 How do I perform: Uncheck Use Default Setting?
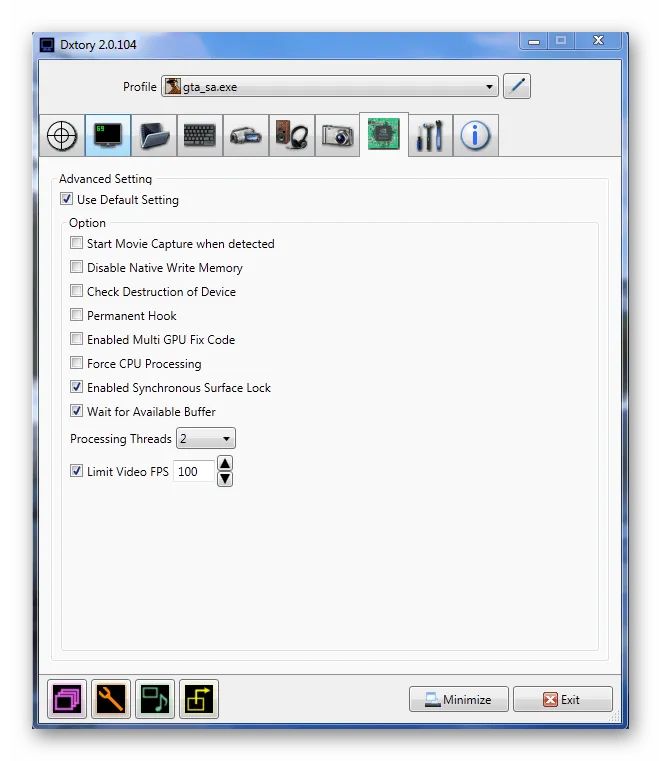67,200
